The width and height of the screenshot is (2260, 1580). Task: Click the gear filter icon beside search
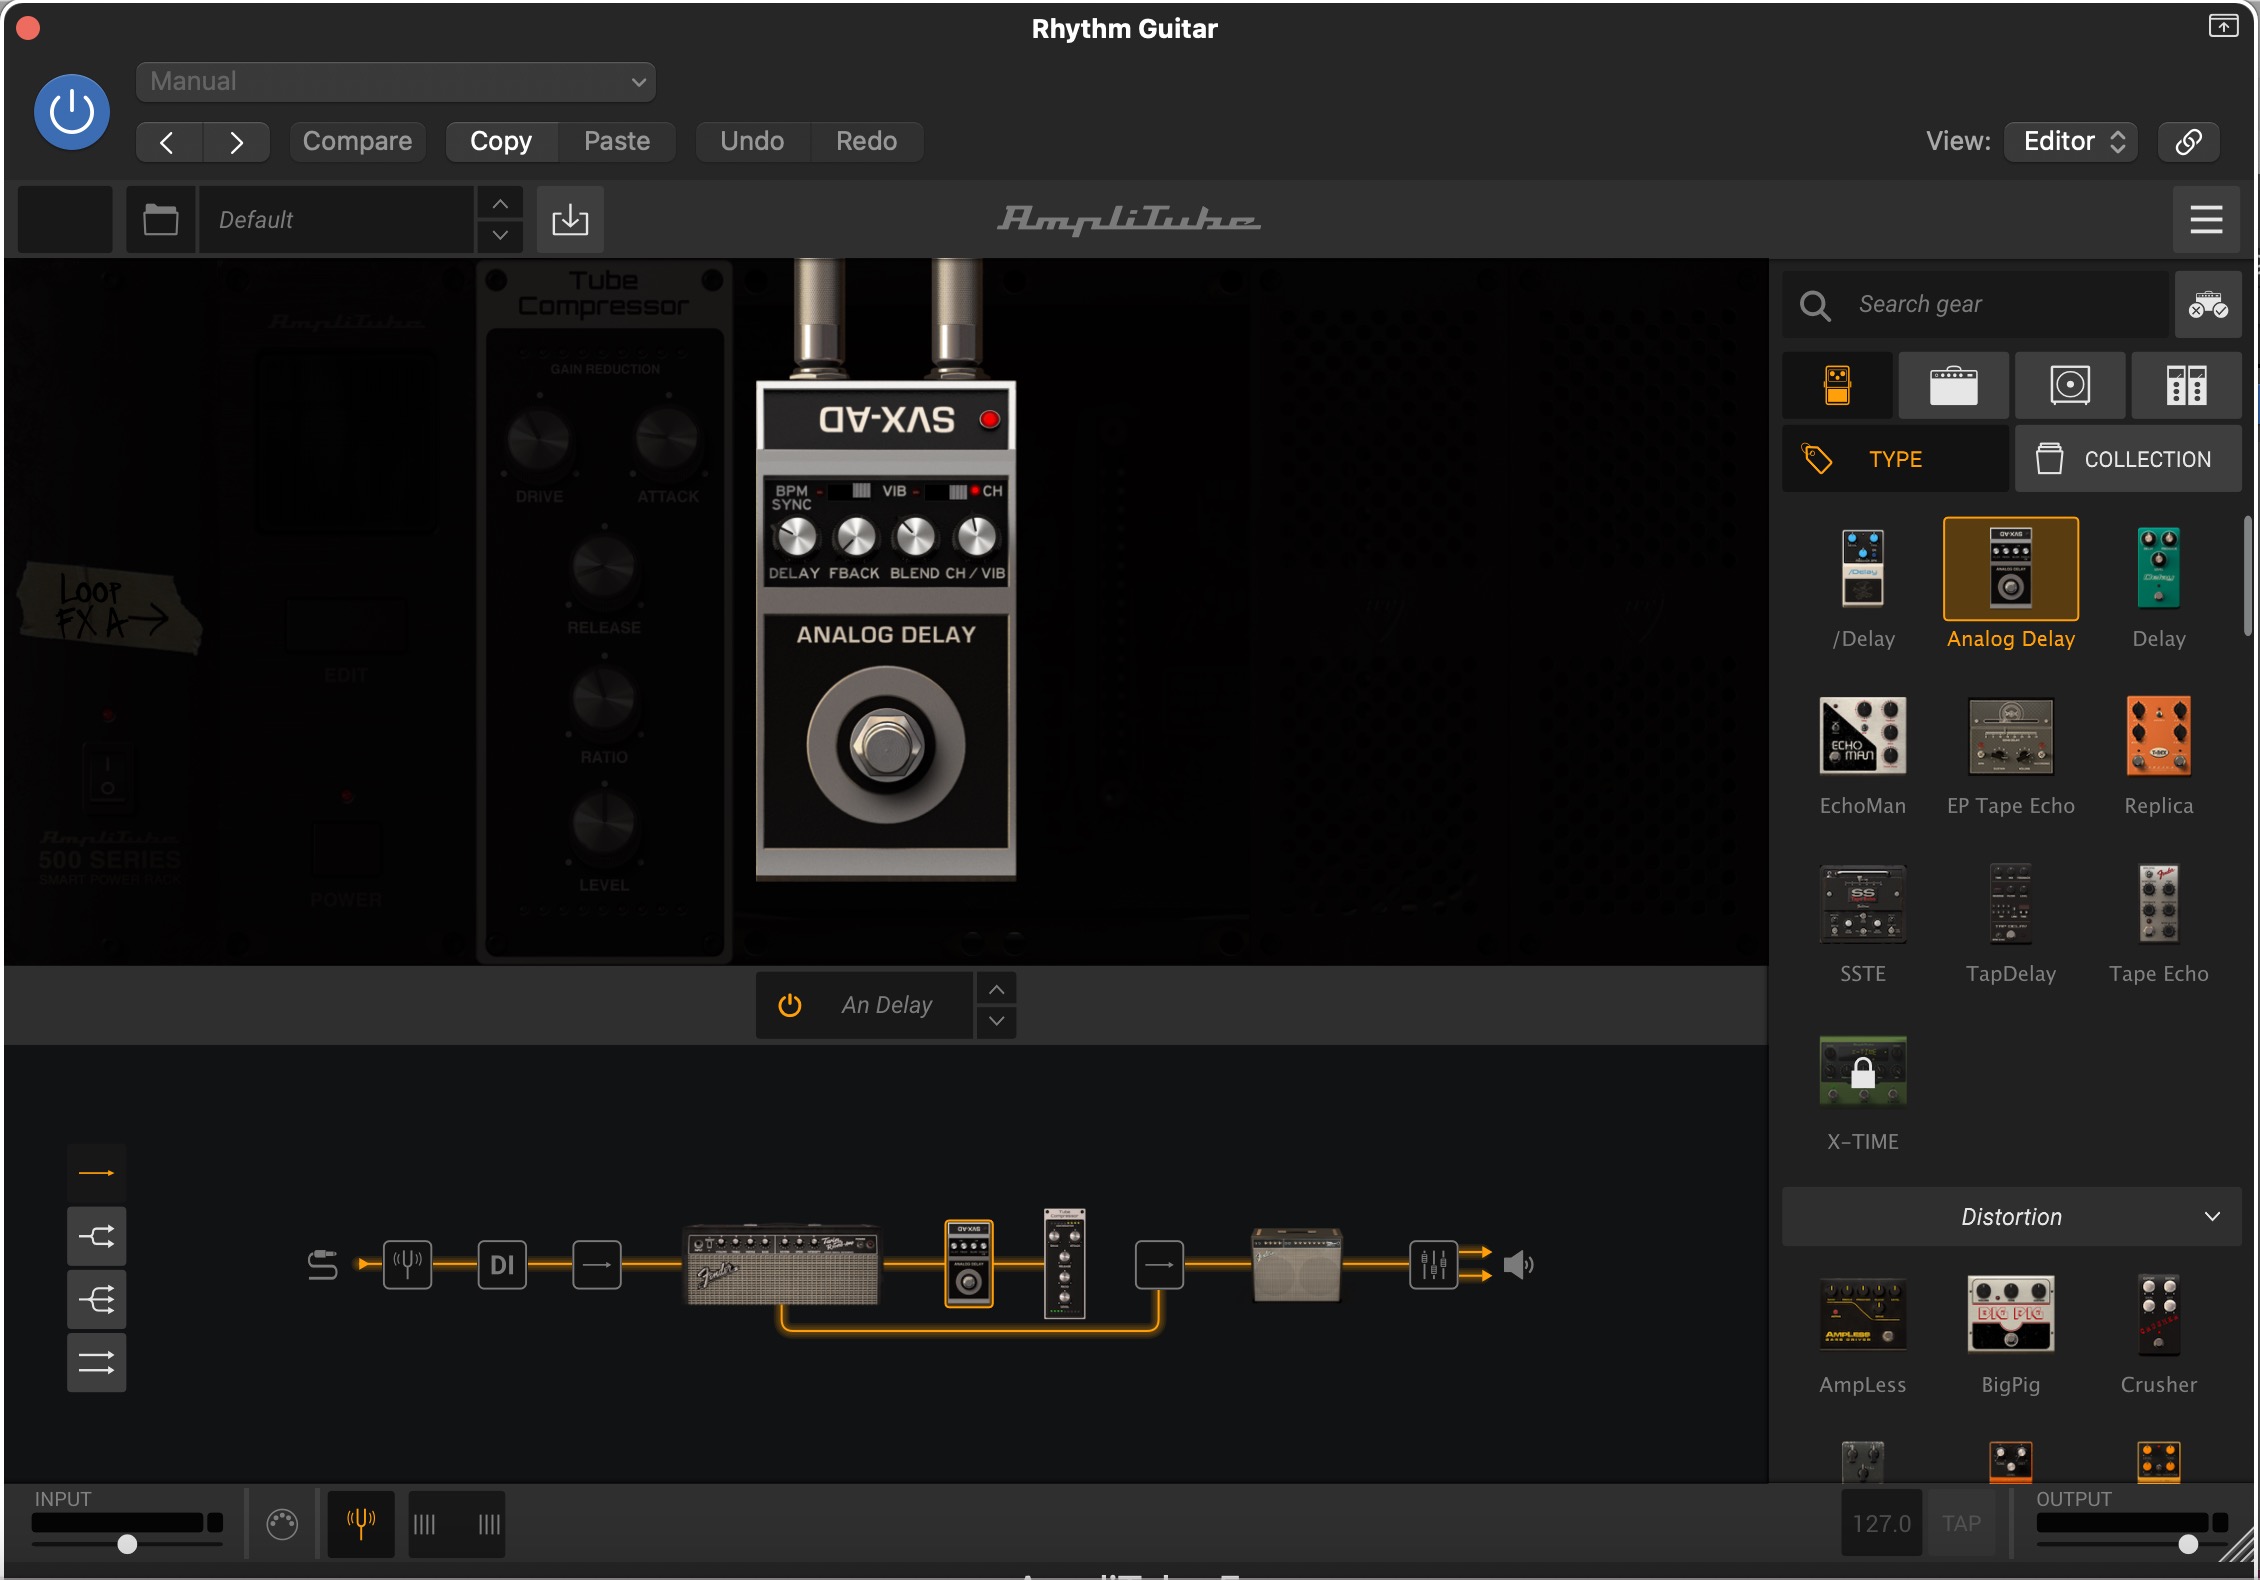click(x=2207, y=304)
